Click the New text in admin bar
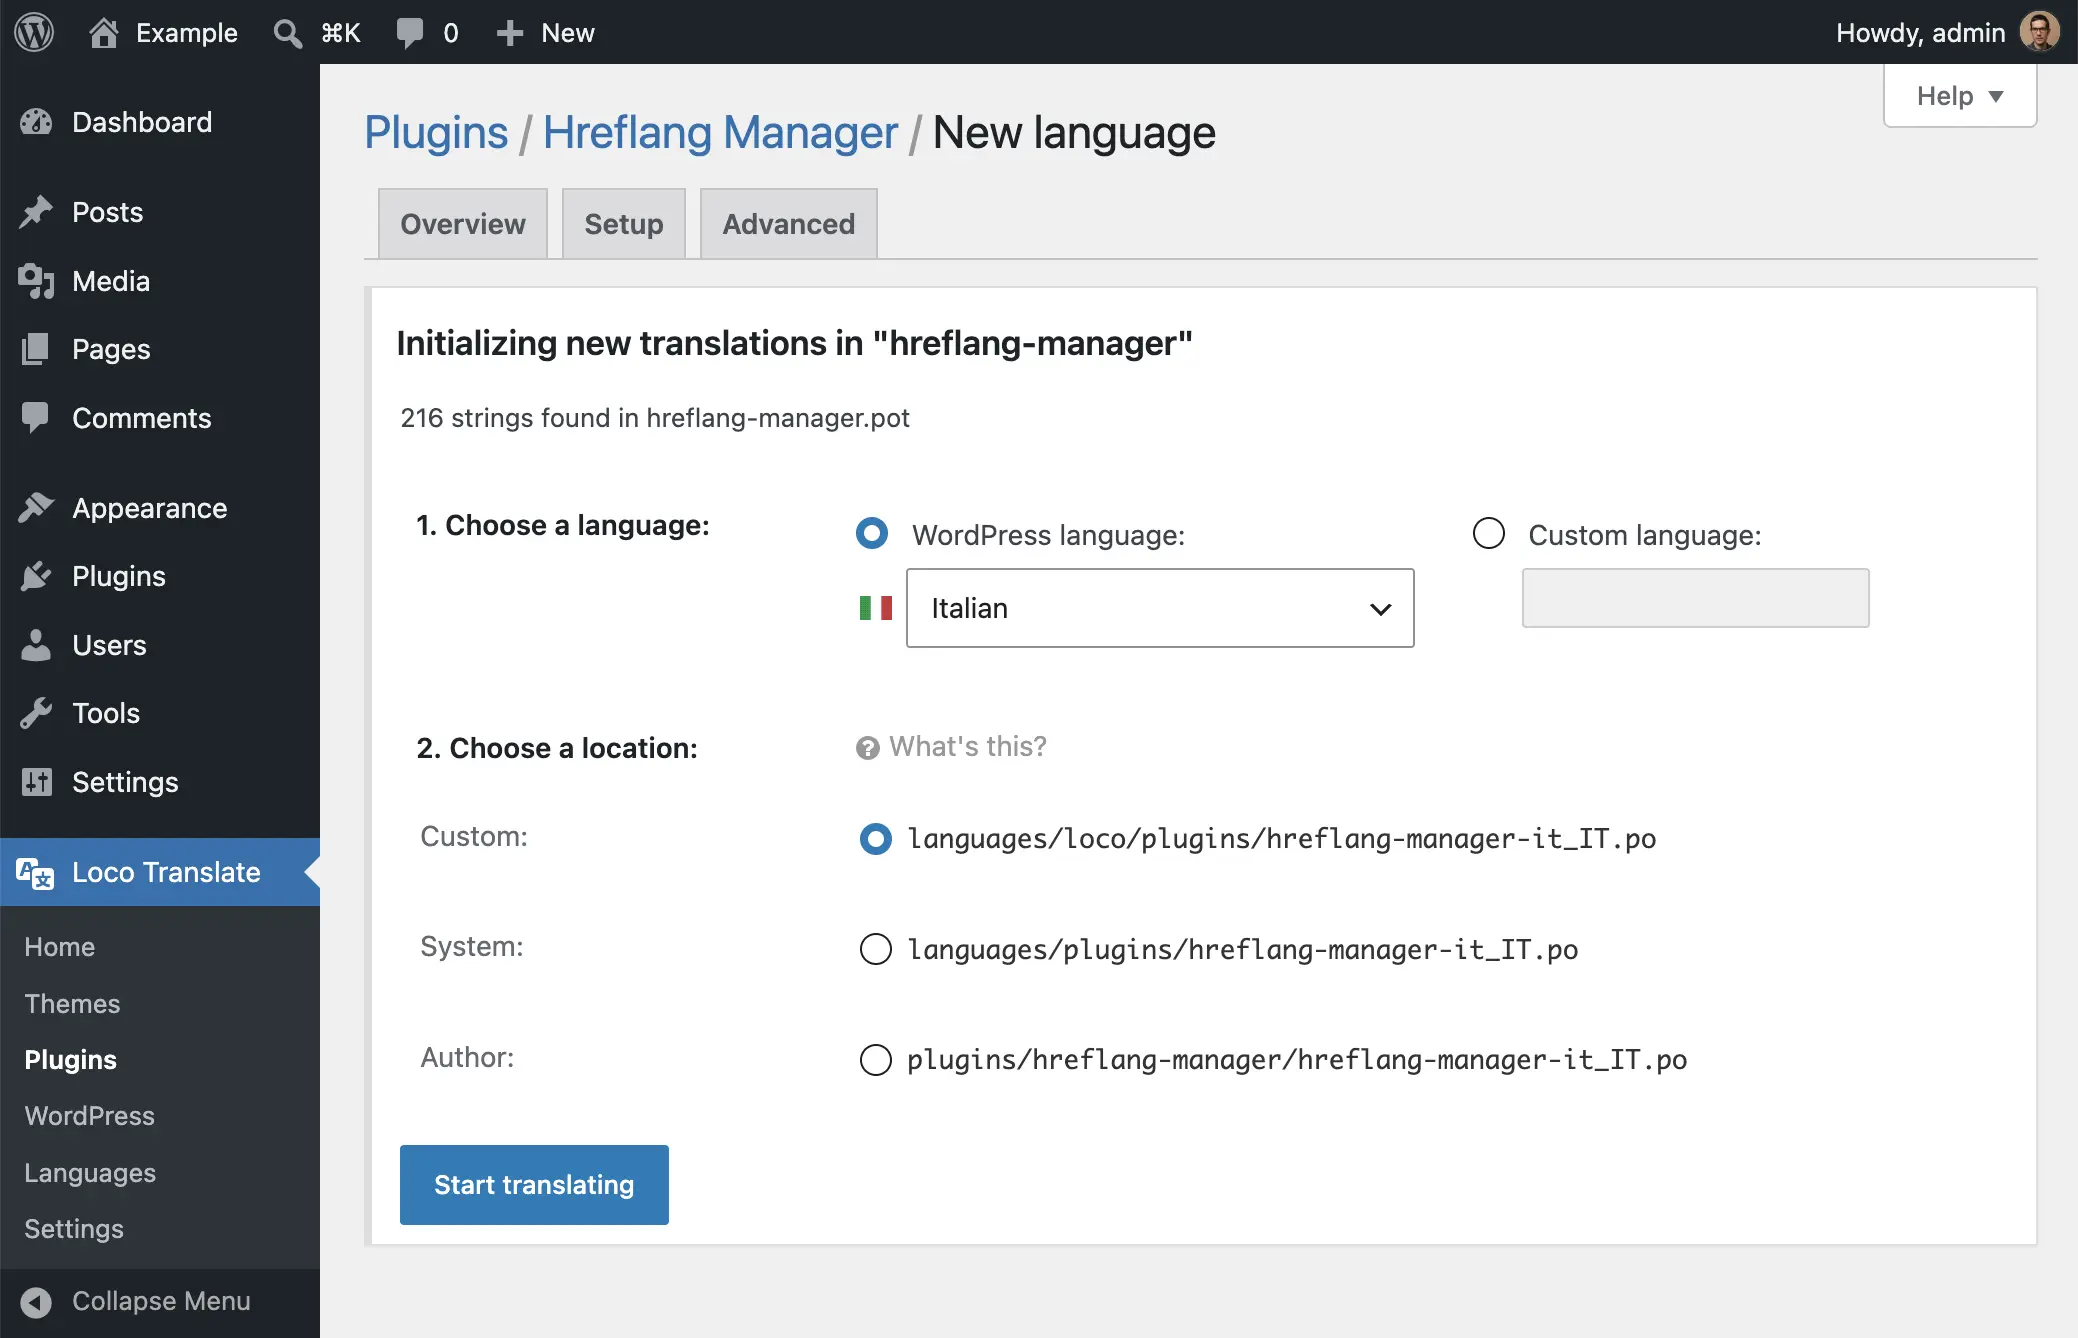This screenshot has height=1338, width=2078. [x=568, y=33]
